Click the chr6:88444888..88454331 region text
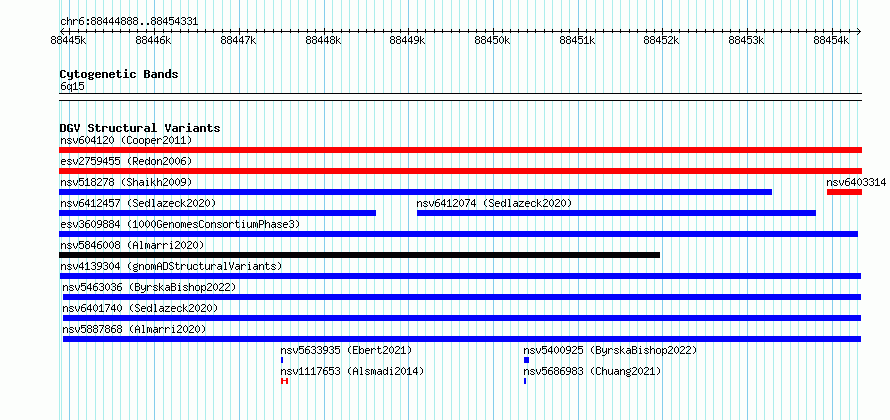Image resolution: width=890 pixels, height=420 pixels. (129, 22)
